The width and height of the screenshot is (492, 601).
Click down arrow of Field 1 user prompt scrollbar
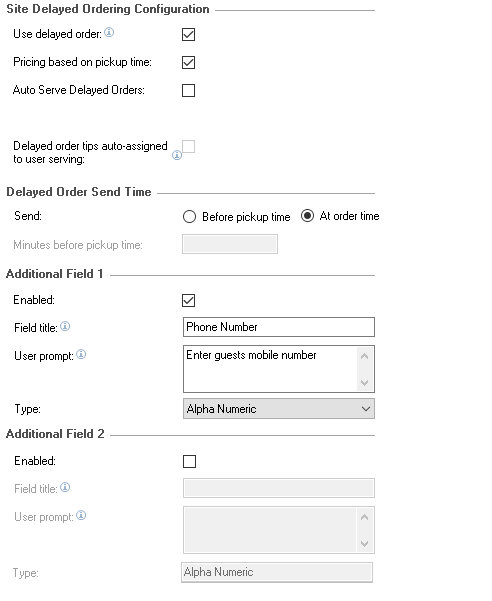coord(365,383)
